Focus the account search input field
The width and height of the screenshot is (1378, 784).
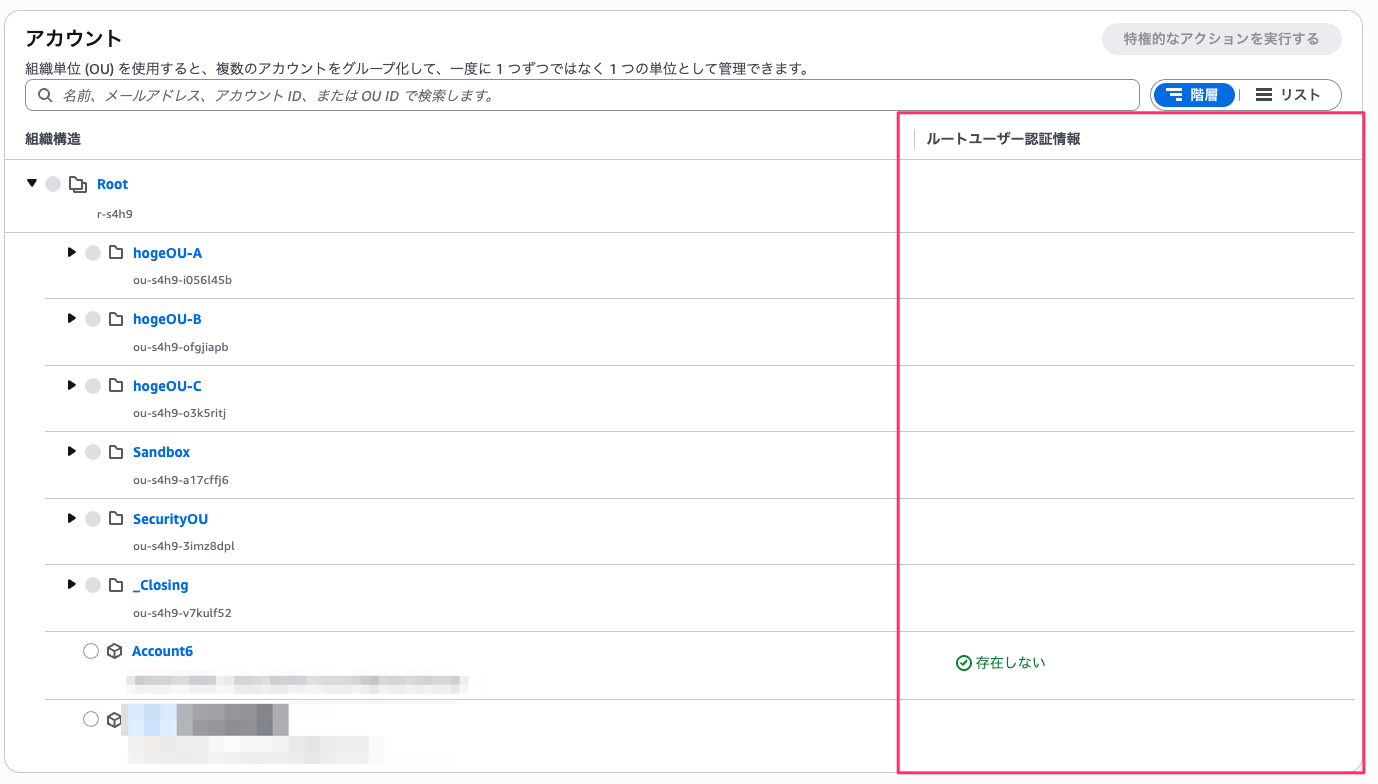[590, 96]
